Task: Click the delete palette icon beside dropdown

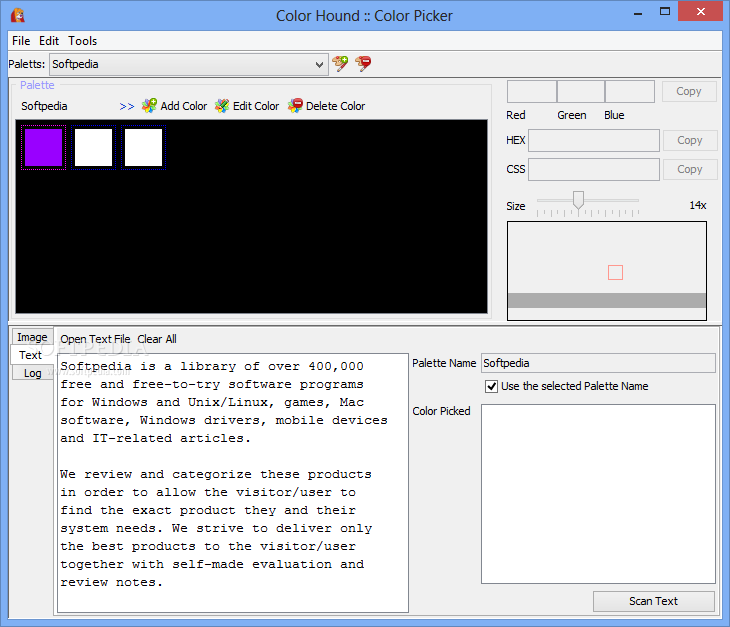Action: (x=363, y=63)
